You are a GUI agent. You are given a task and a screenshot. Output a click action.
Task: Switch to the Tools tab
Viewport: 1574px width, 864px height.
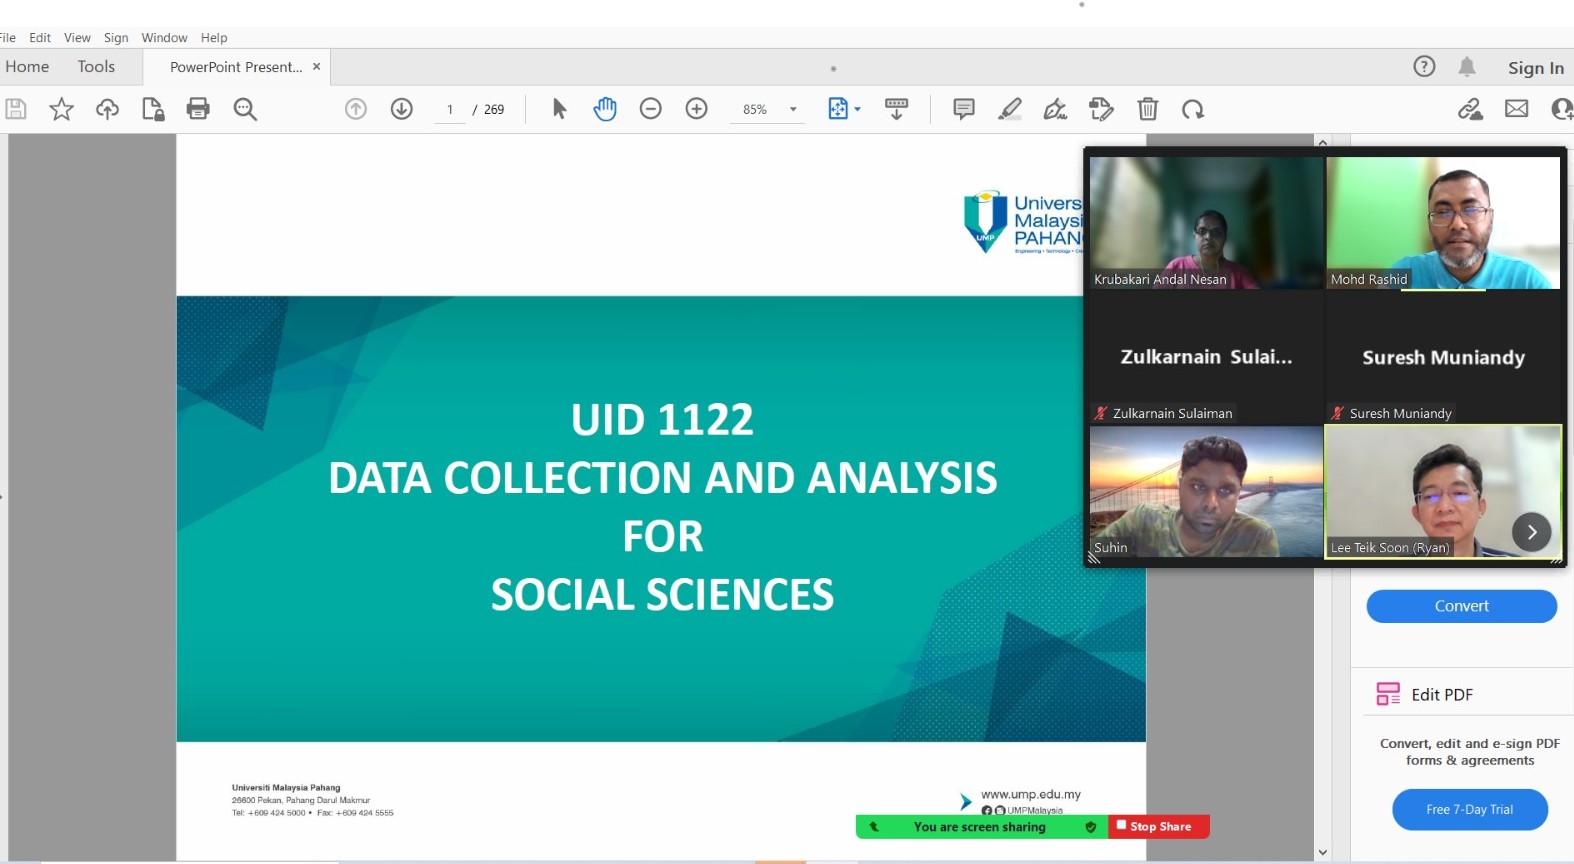pyautogui.click(x=96, y=67)
